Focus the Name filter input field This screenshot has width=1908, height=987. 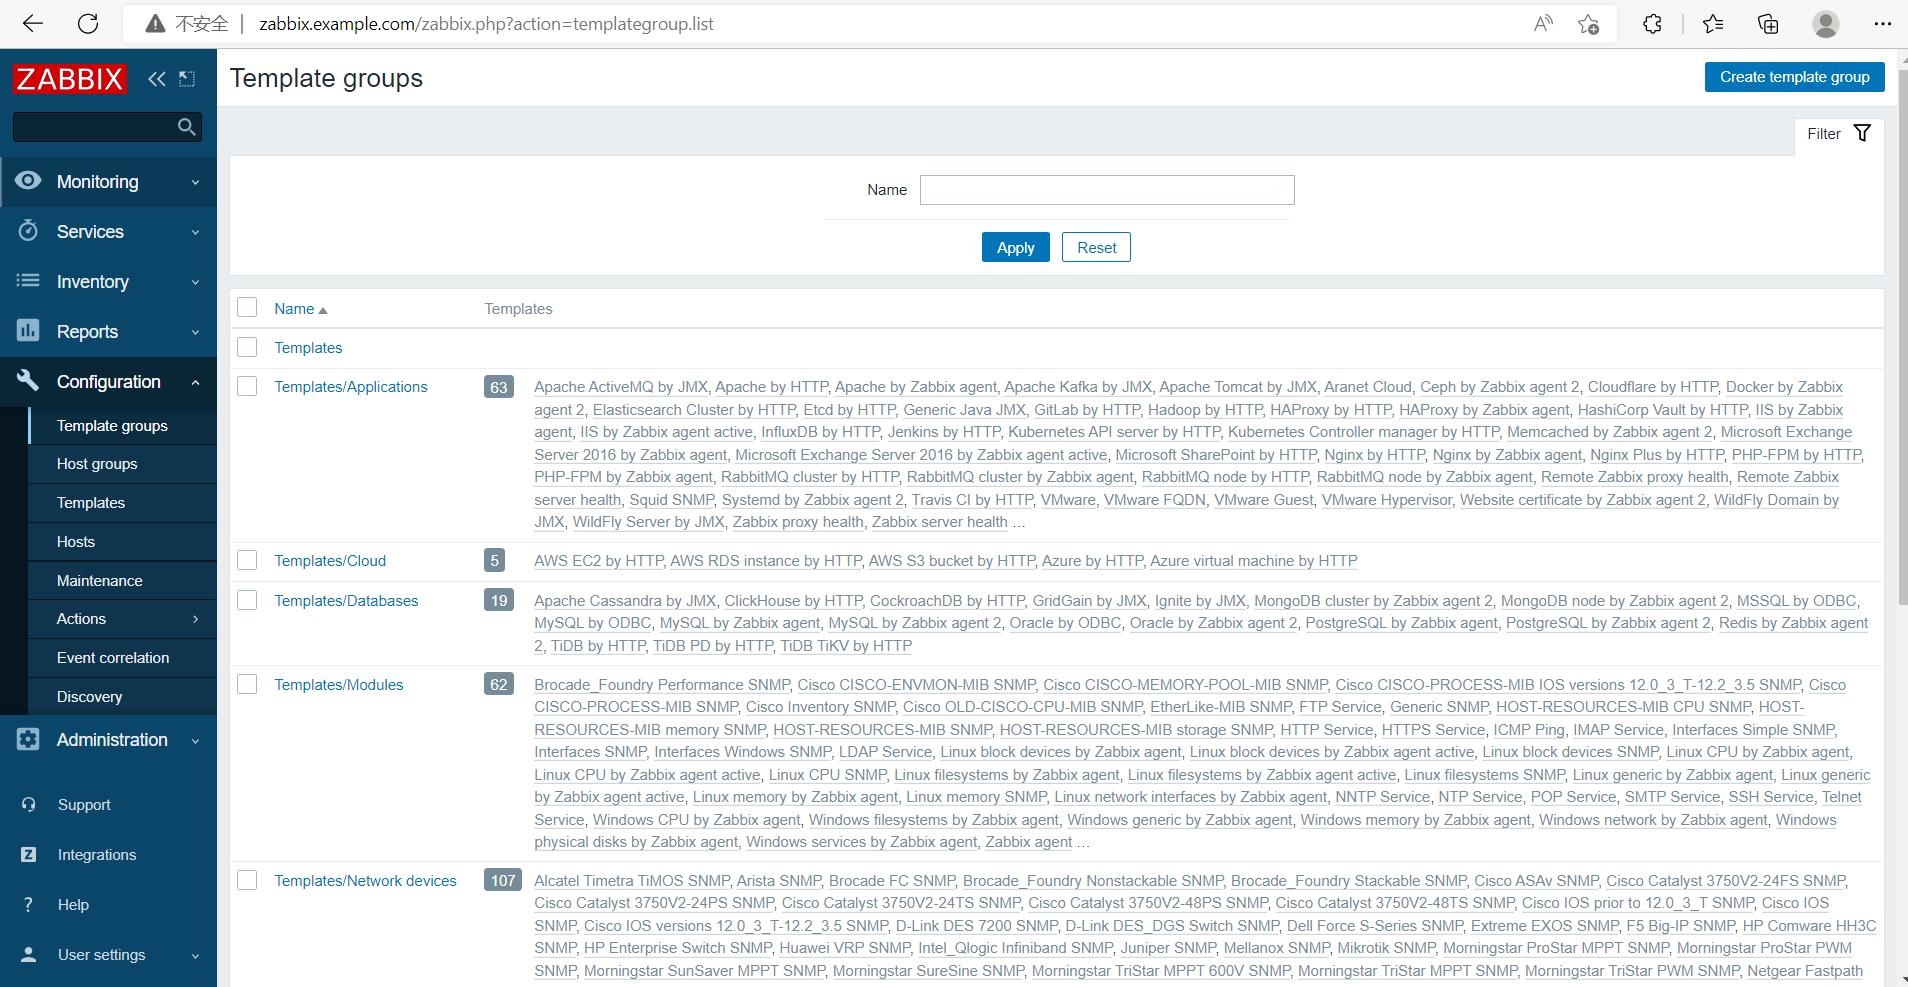(1107, 190)
